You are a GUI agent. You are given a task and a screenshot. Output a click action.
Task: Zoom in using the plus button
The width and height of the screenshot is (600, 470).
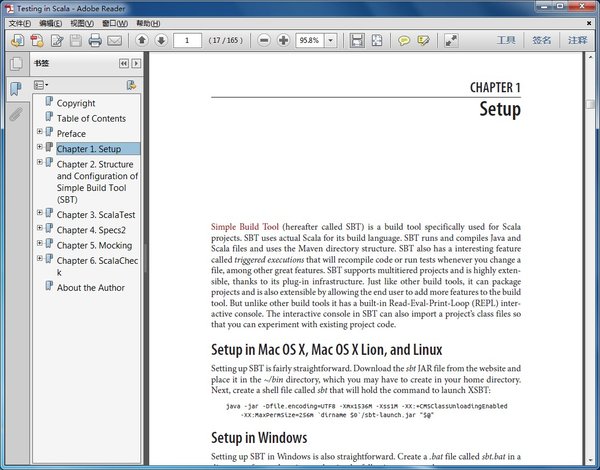283,40
